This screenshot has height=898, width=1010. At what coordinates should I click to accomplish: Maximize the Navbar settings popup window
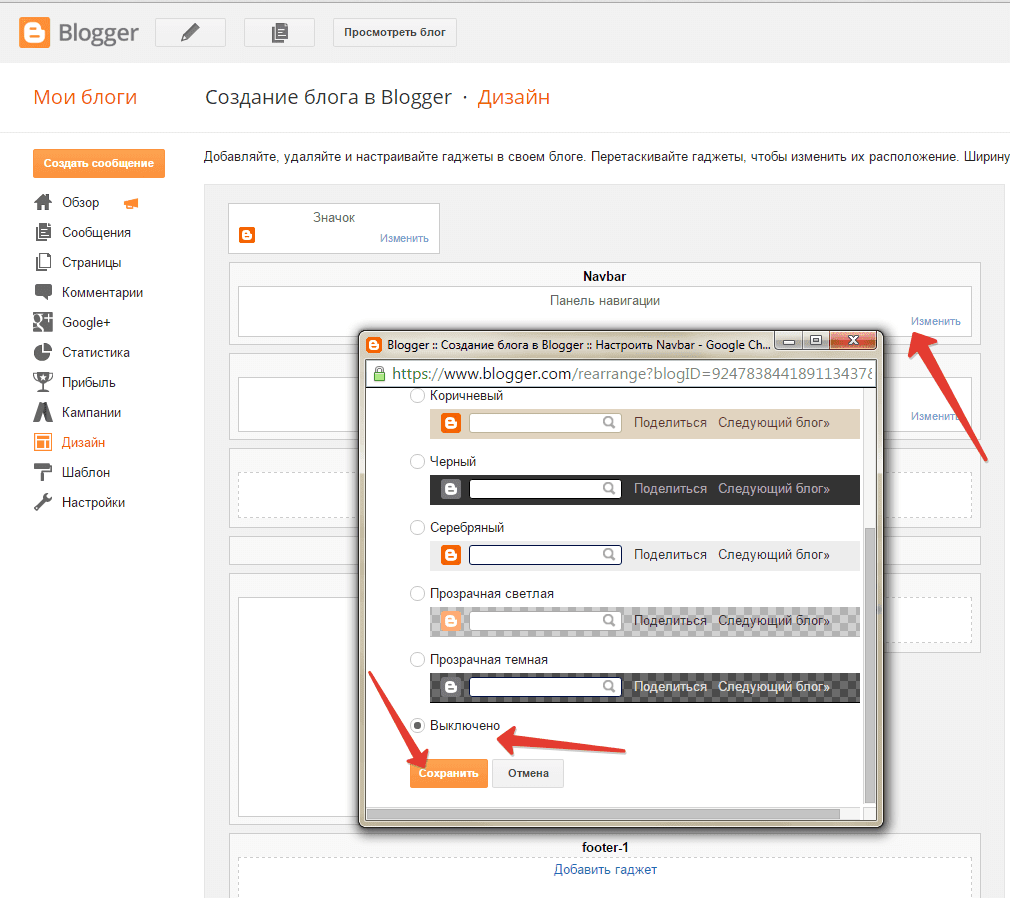pos(816,340)
